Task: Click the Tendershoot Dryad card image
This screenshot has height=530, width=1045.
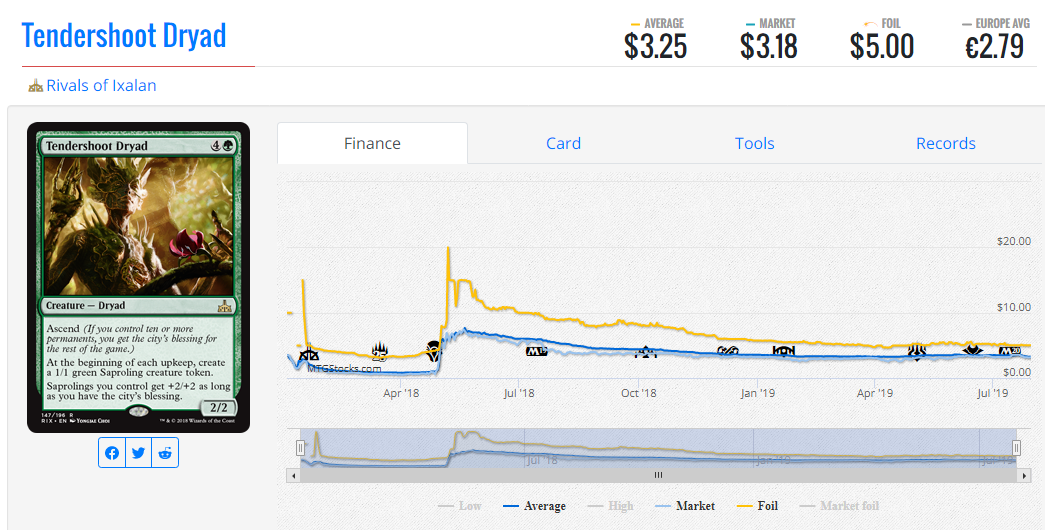Action: (139, 277)
